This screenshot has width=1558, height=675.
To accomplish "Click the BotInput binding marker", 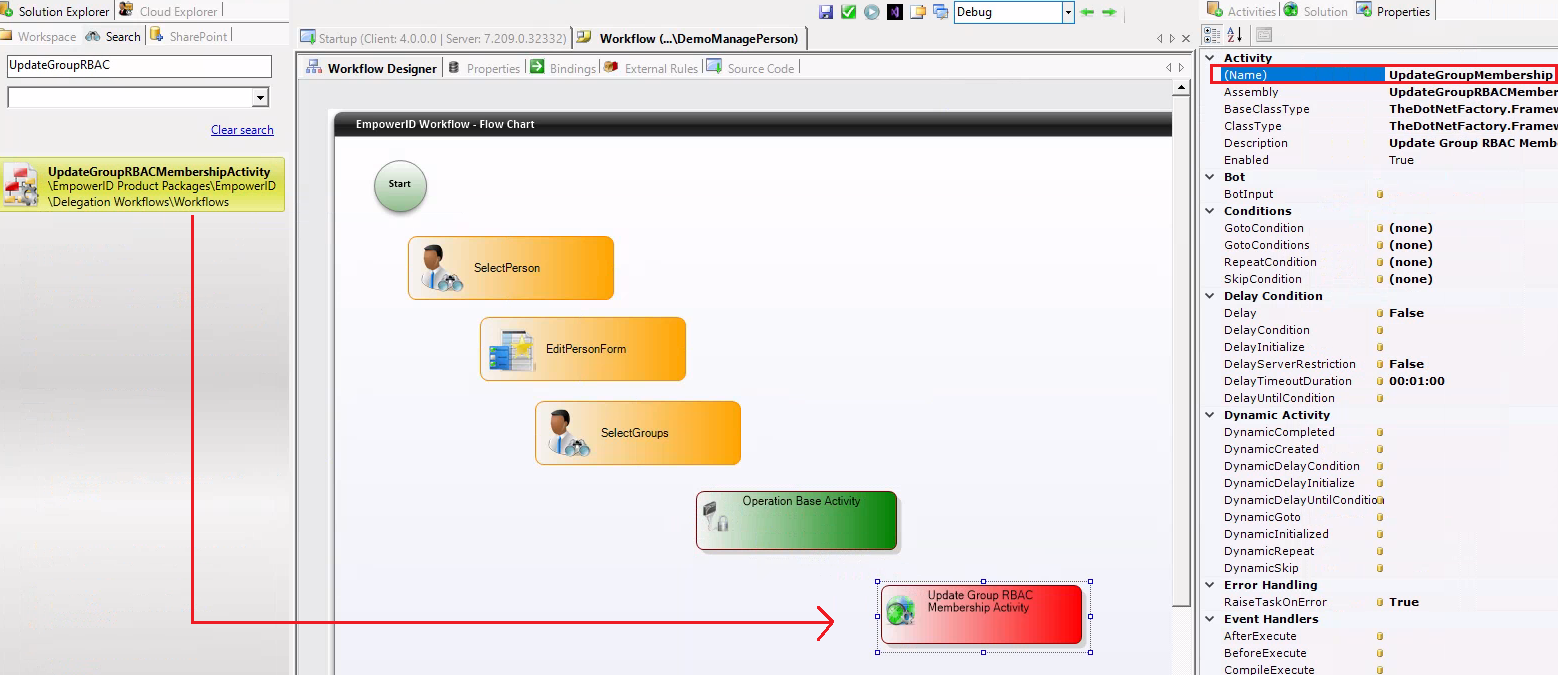I will 1380,194.
